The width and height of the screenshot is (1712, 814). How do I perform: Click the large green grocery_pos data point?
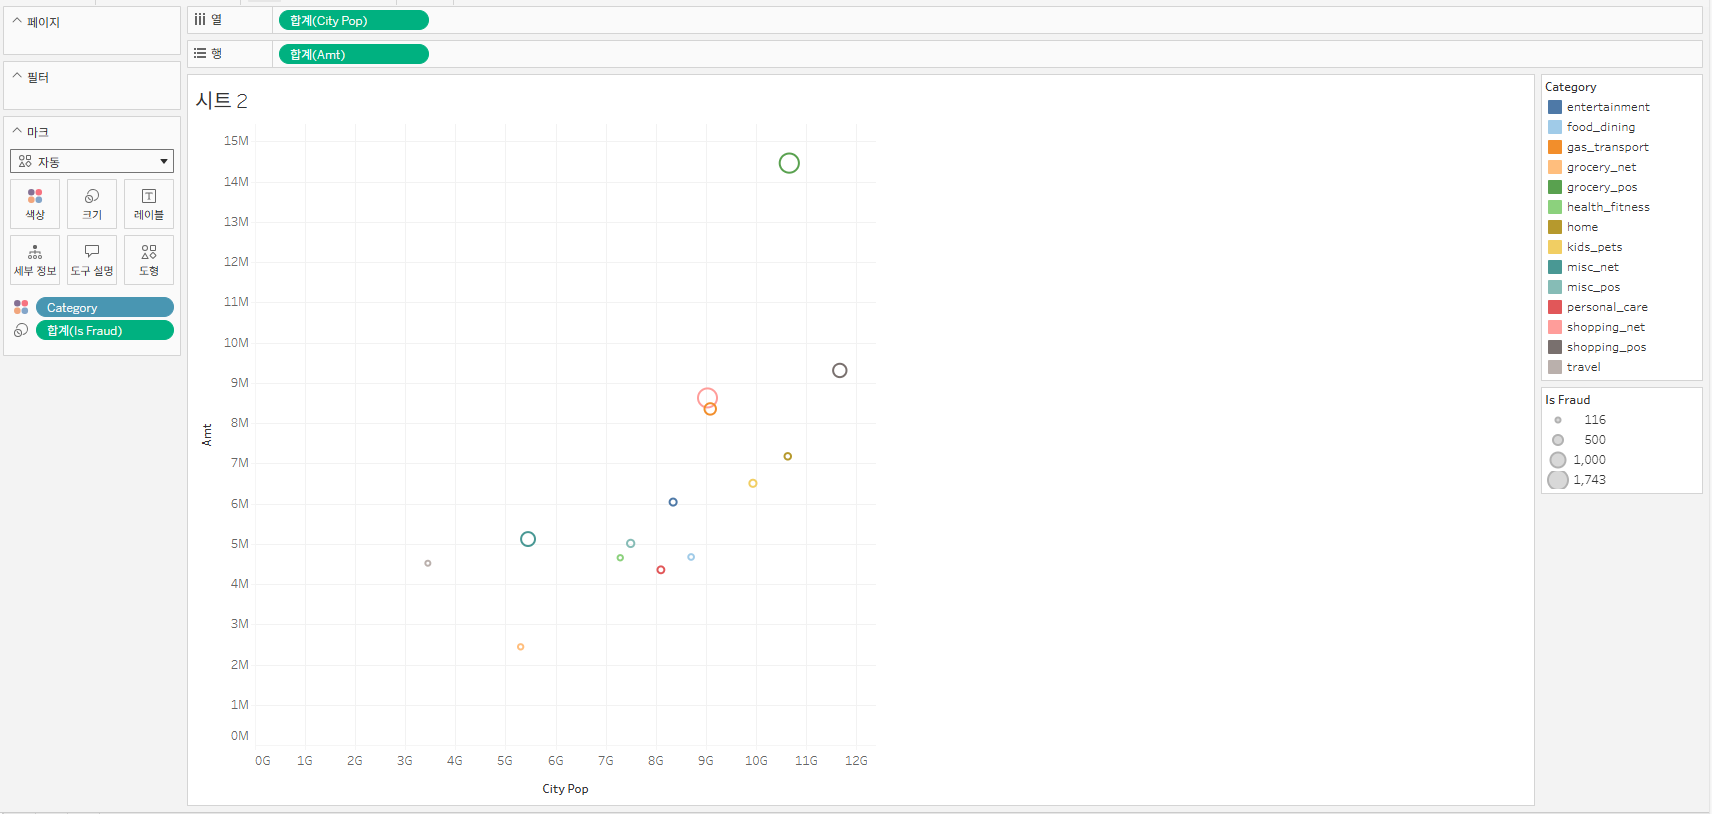[789, 163]
